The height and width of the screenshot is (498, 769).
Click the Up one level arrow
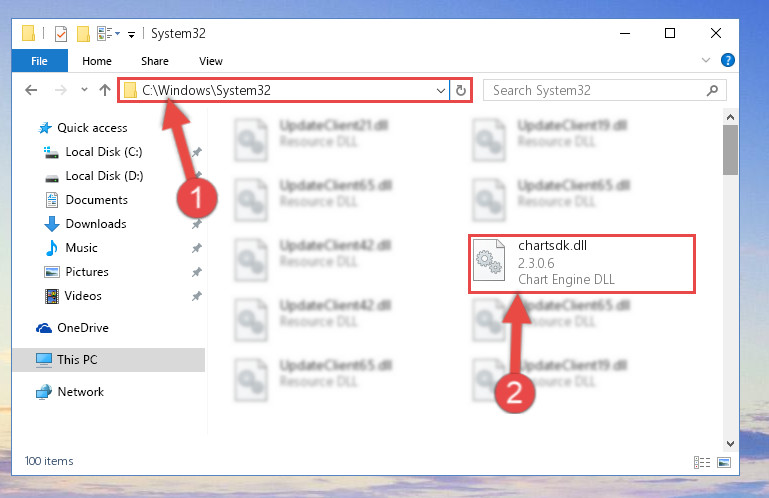(x=104, y=90)
